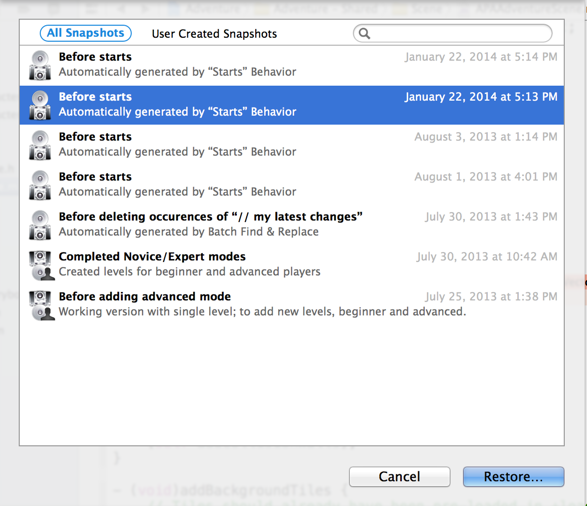Click Automatically generated by Batch Find & Replace text

(189, 232)
